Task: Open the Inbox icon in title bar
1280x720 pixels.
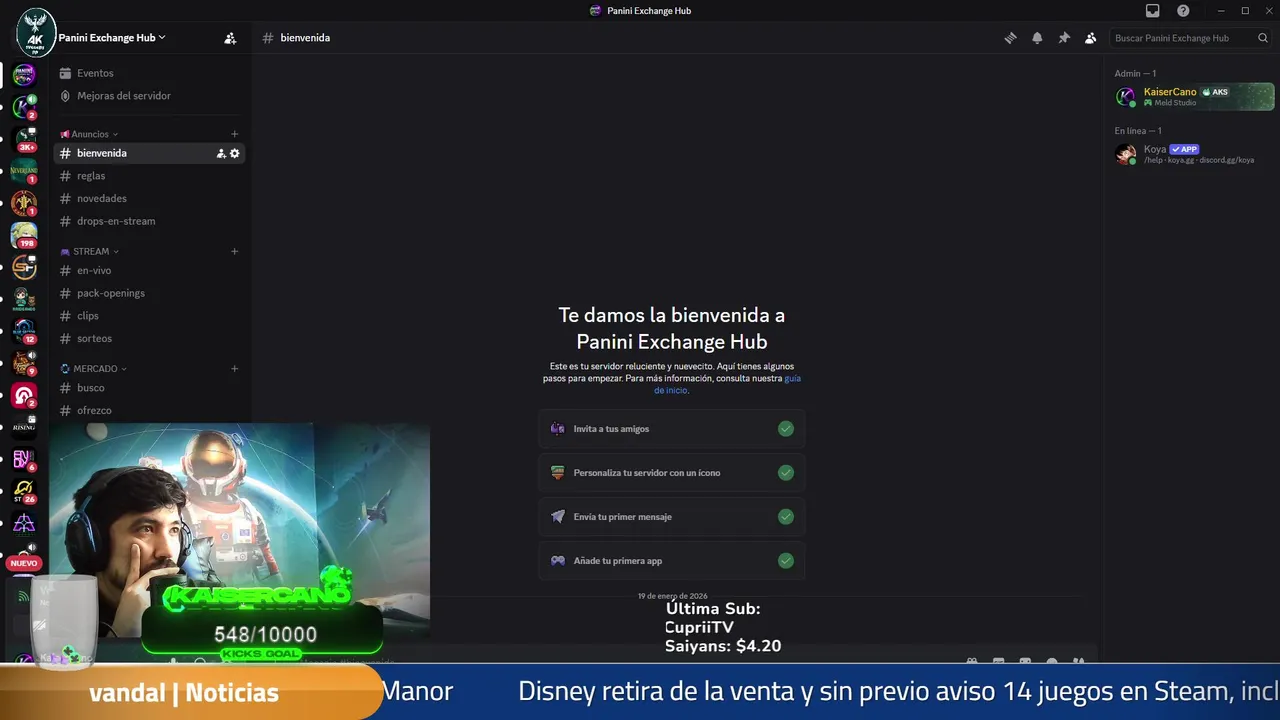Action: click(x=1153, y=11)
